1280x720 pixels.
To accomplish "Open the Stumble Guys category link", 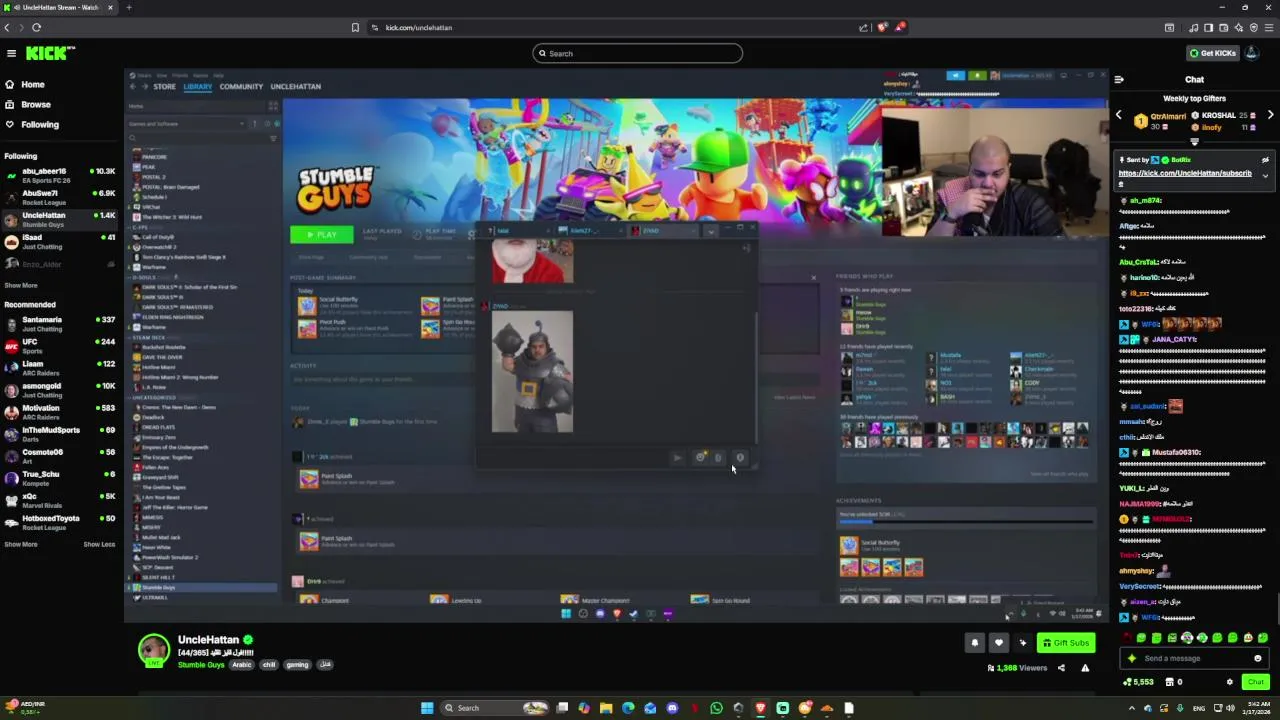I will (201, 665).
